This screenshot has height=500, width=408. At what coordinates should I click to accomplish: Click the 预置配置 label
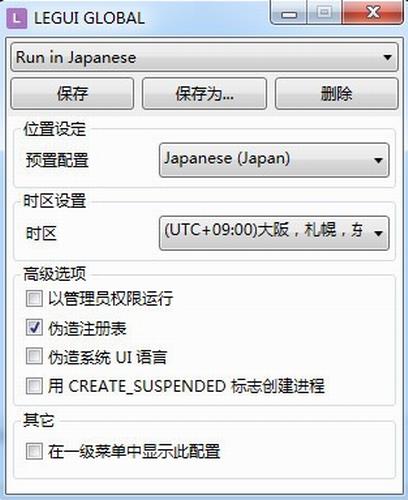pyautogui.click(x=57, y=160)
